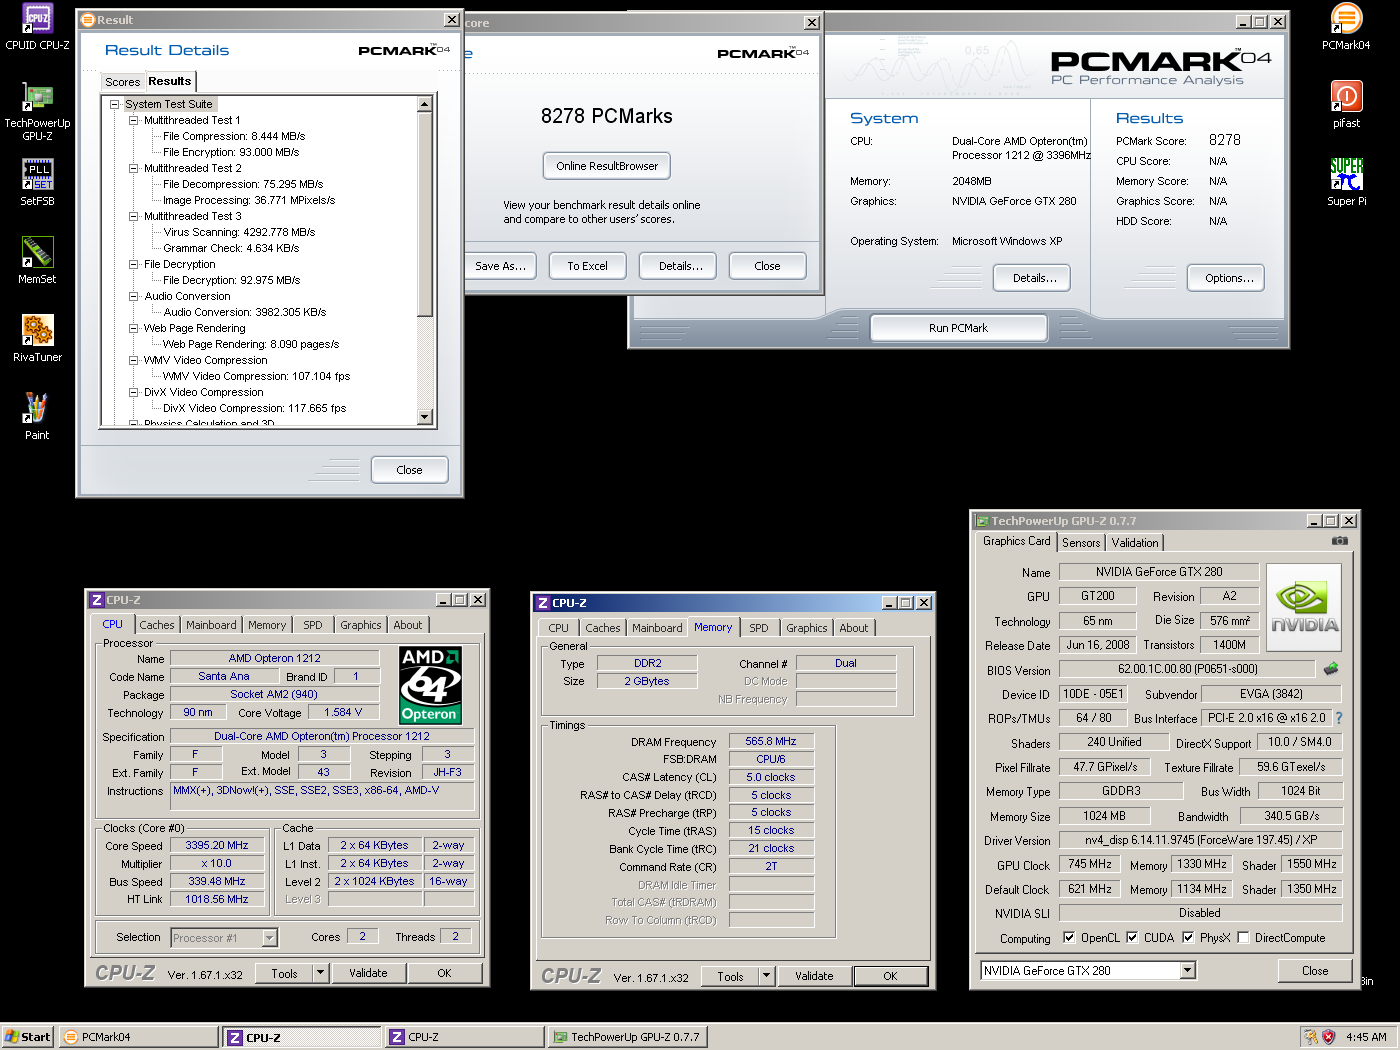
Task: Click the Result Details scrollbar down arrow
Action: click(425, 417)
